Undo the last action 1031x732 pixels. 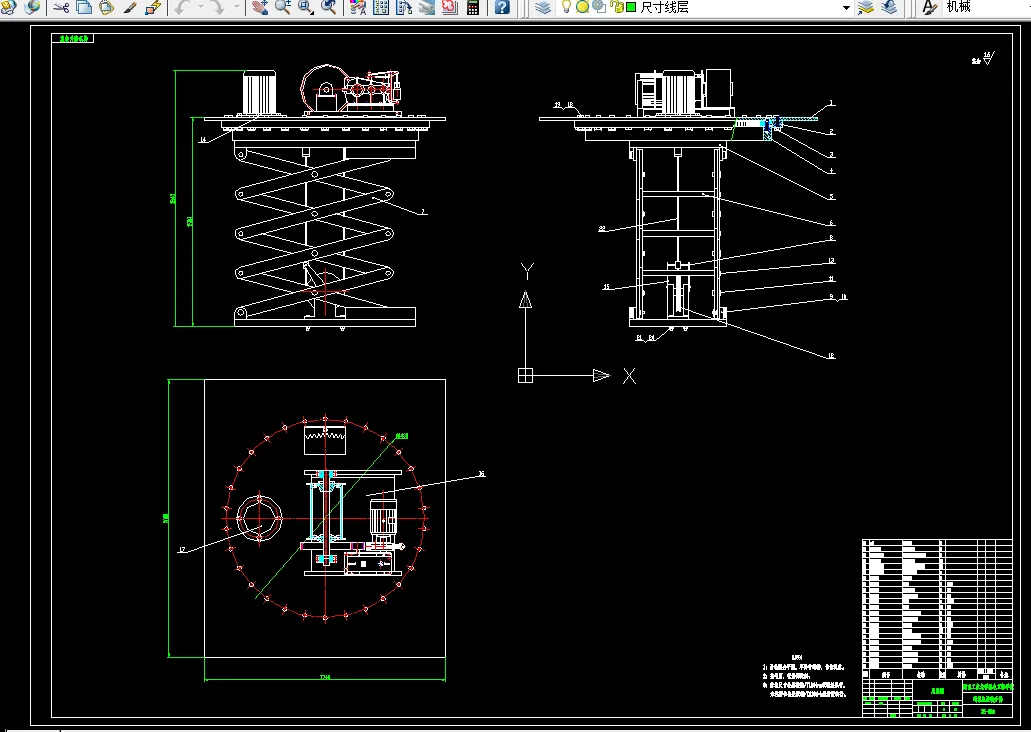coord(182,7)
